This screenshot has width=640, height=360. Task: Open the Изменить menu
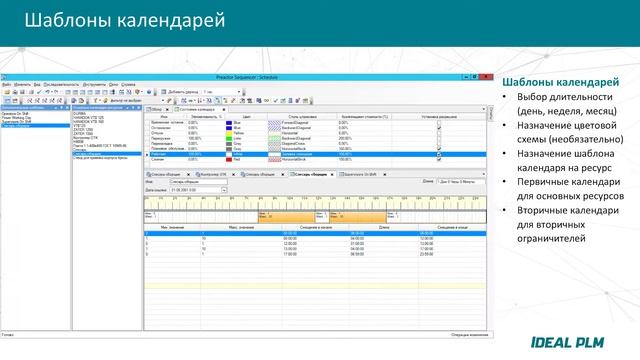pos(22,84)
